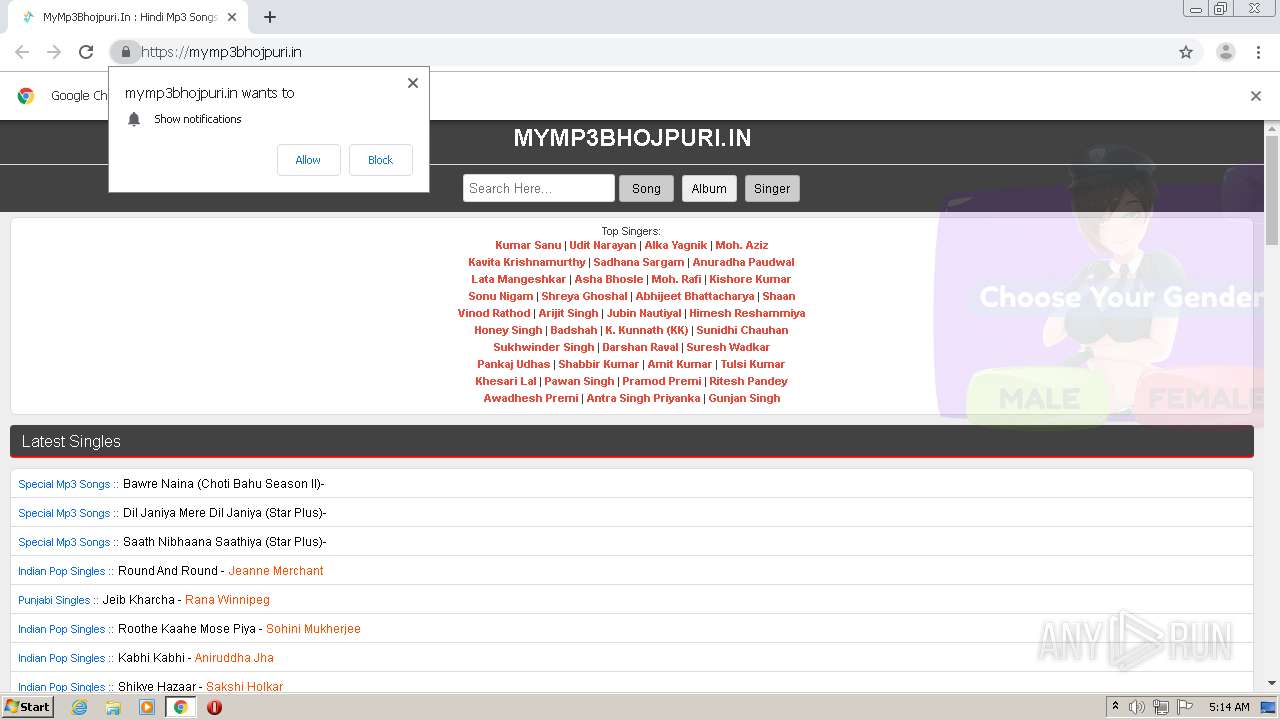Open the Sohini Mukherjee artist link
Viewport: 1280px width, 720px height.
(313, 629)
